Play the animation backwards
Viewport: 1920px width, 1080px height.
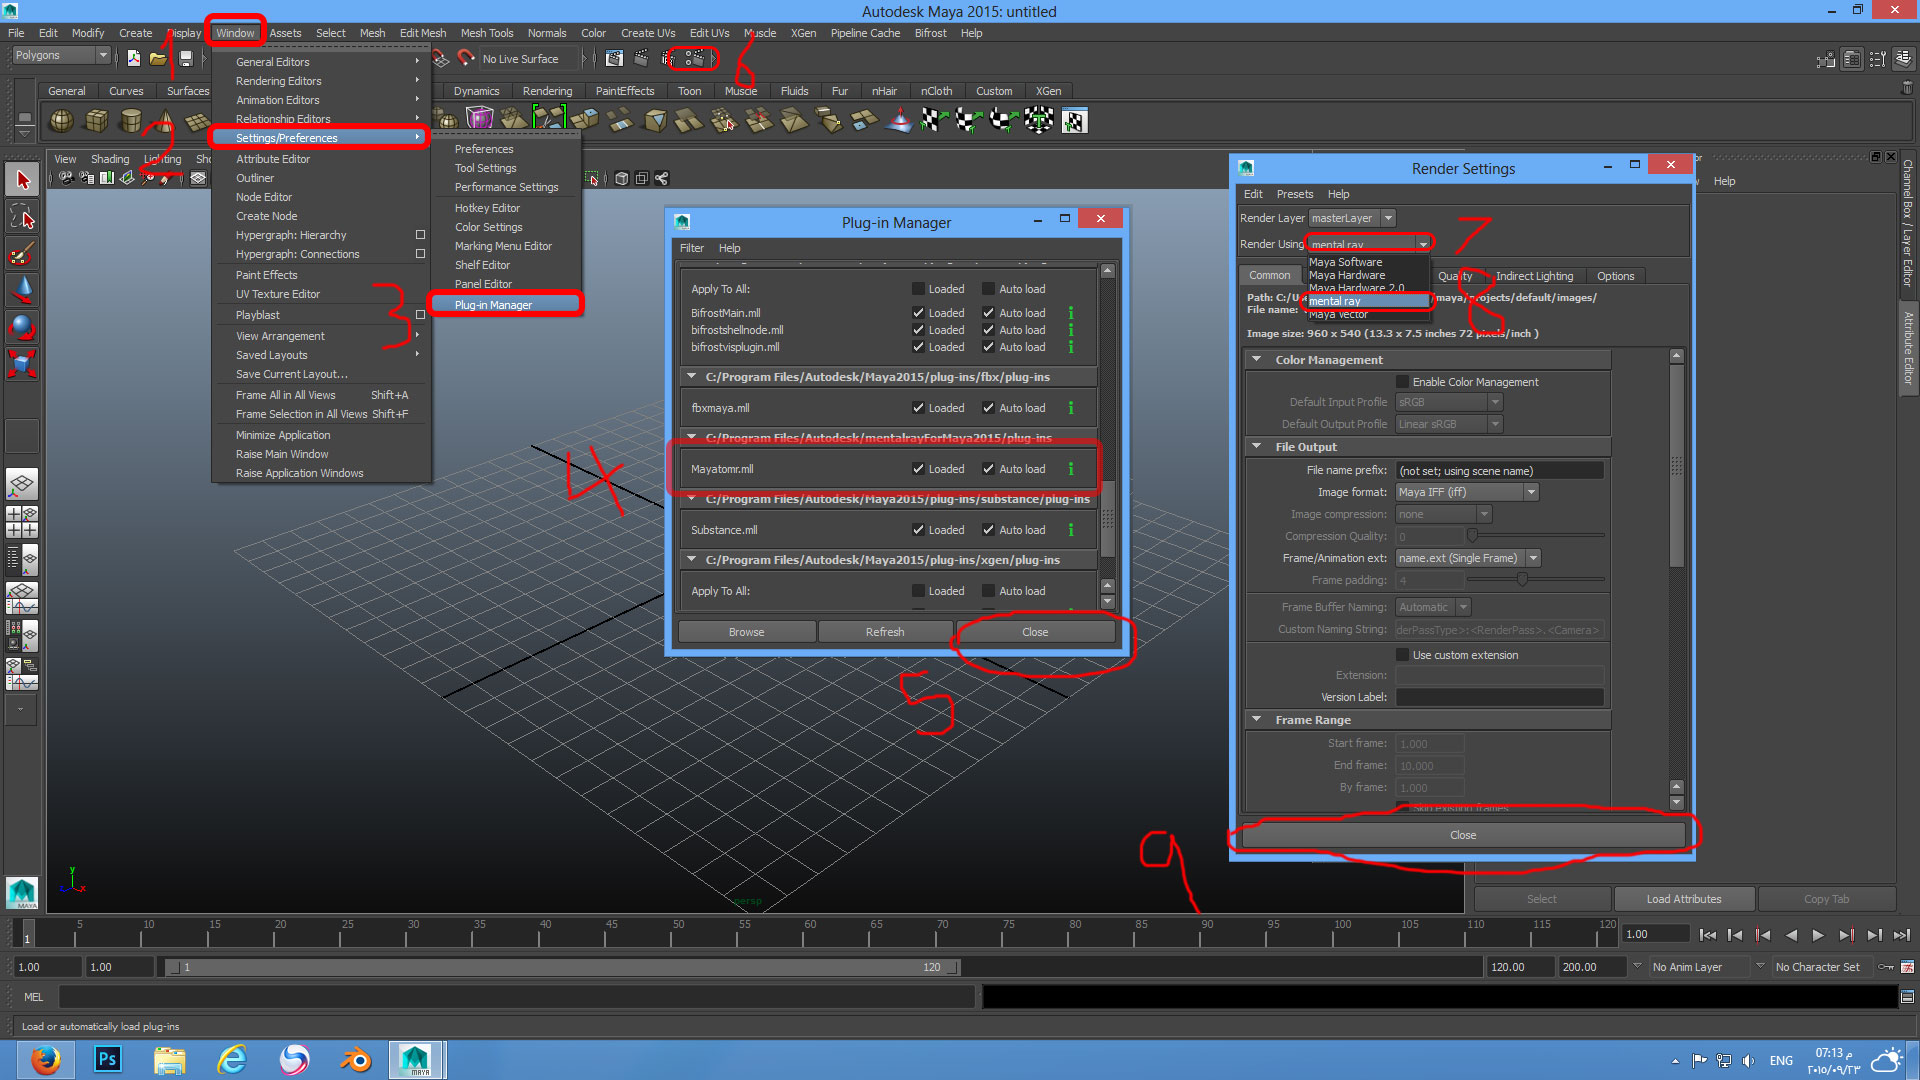click(1791, 935)
